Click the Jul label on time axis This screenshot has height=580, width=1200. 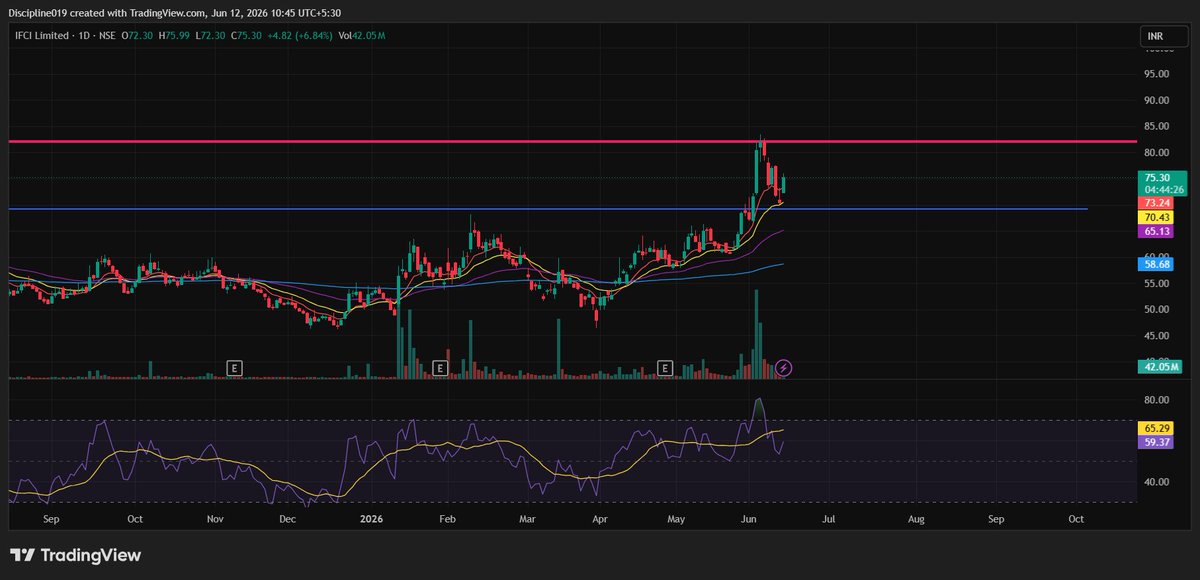pos(829,520)
